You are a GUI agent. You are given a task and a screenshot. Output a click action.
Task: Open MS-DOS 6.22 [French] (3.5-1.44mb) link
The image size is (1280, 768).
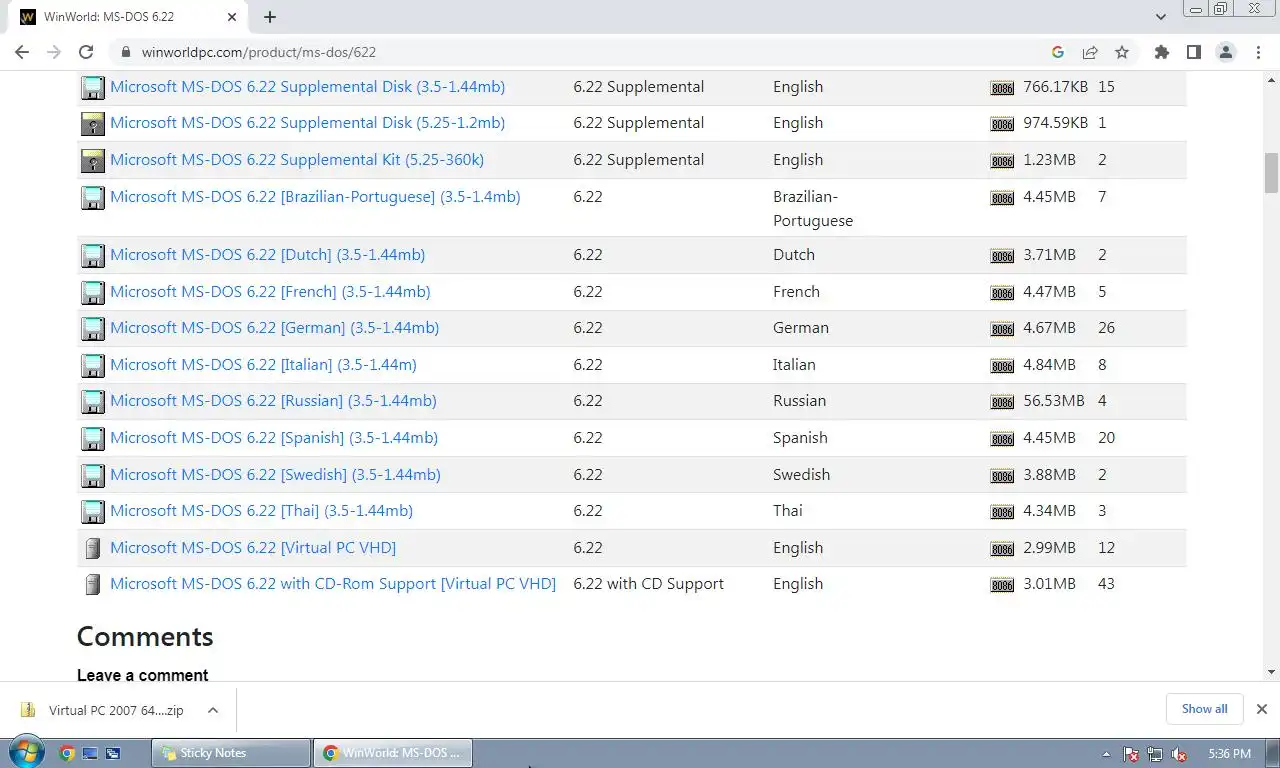click(x=270, y=292)
